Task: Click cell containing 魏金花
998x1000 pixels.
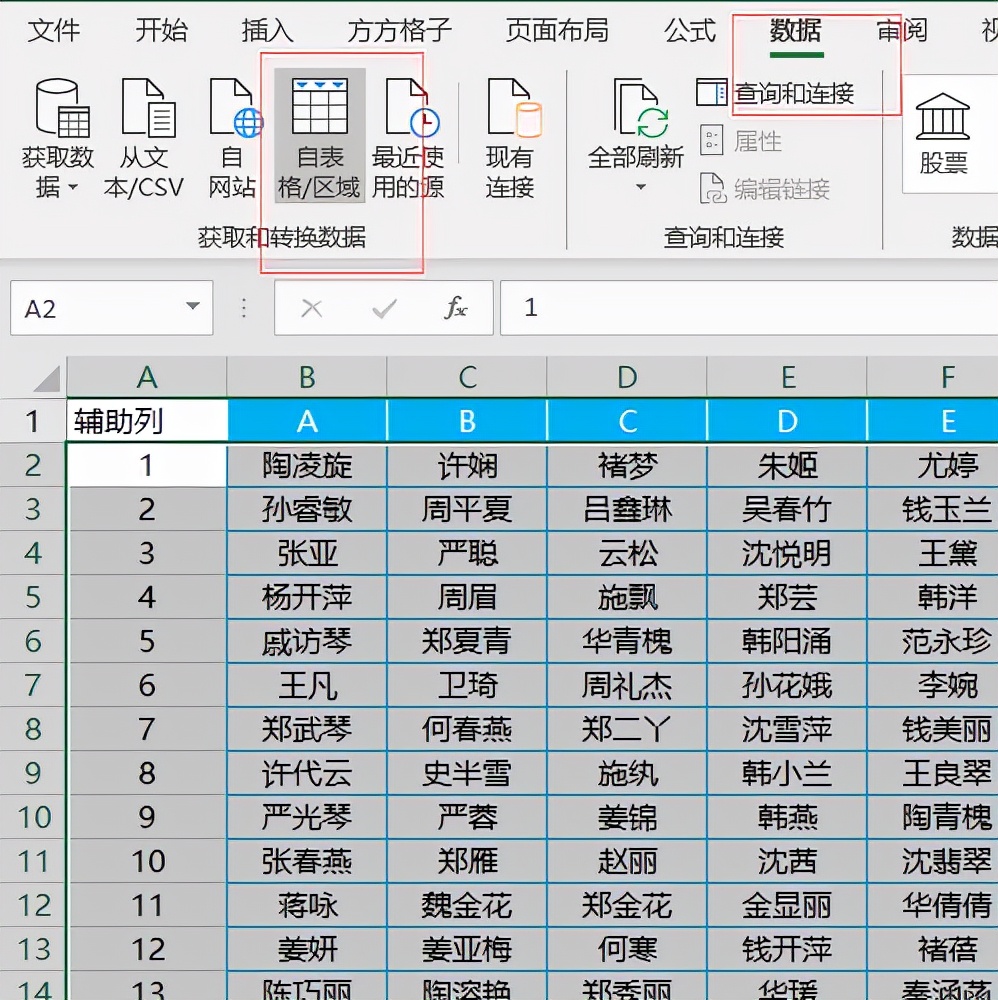Action: pyautogui.click(x=467, y=905)
